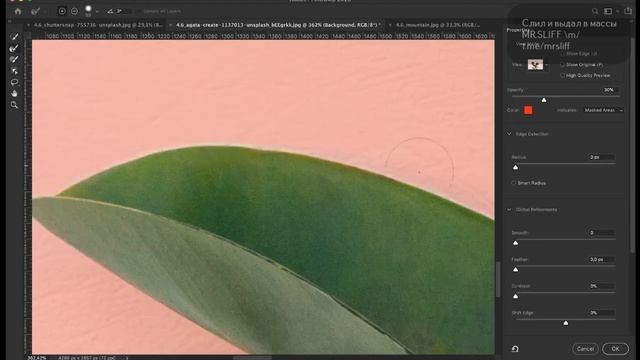This screenshot has width=640, height=360.
Task: Click the Shift Edge percentage field
Action: [601, 313]
